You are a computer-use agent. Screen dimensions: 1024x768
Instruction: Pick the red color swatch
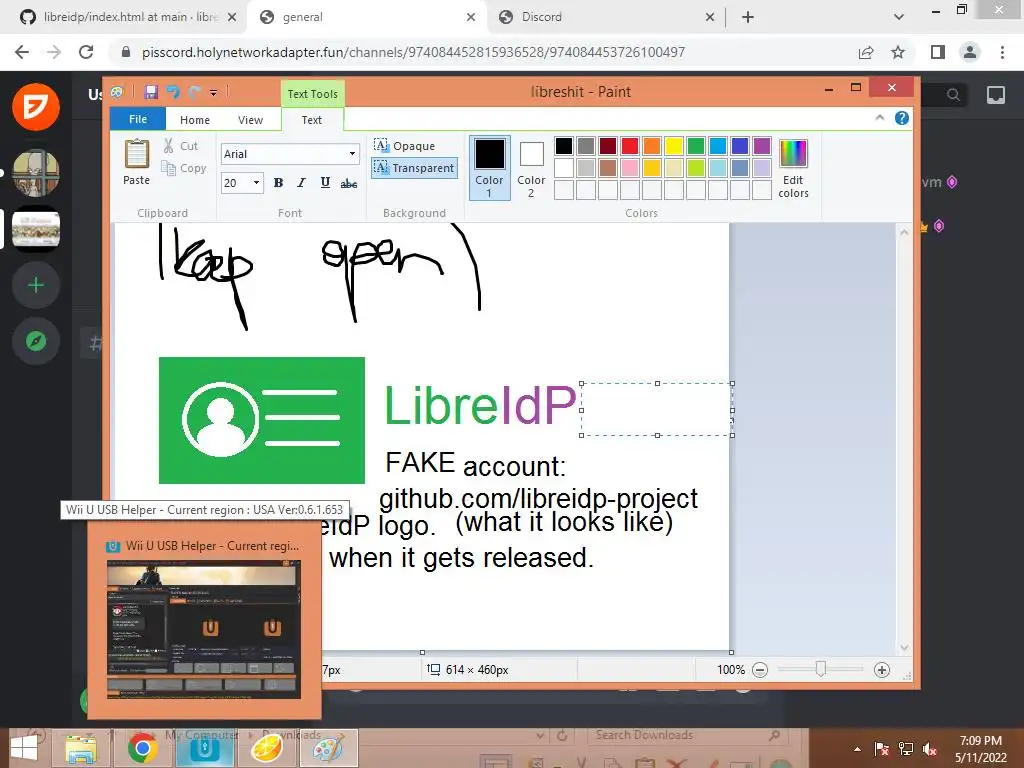click(630, 146)
